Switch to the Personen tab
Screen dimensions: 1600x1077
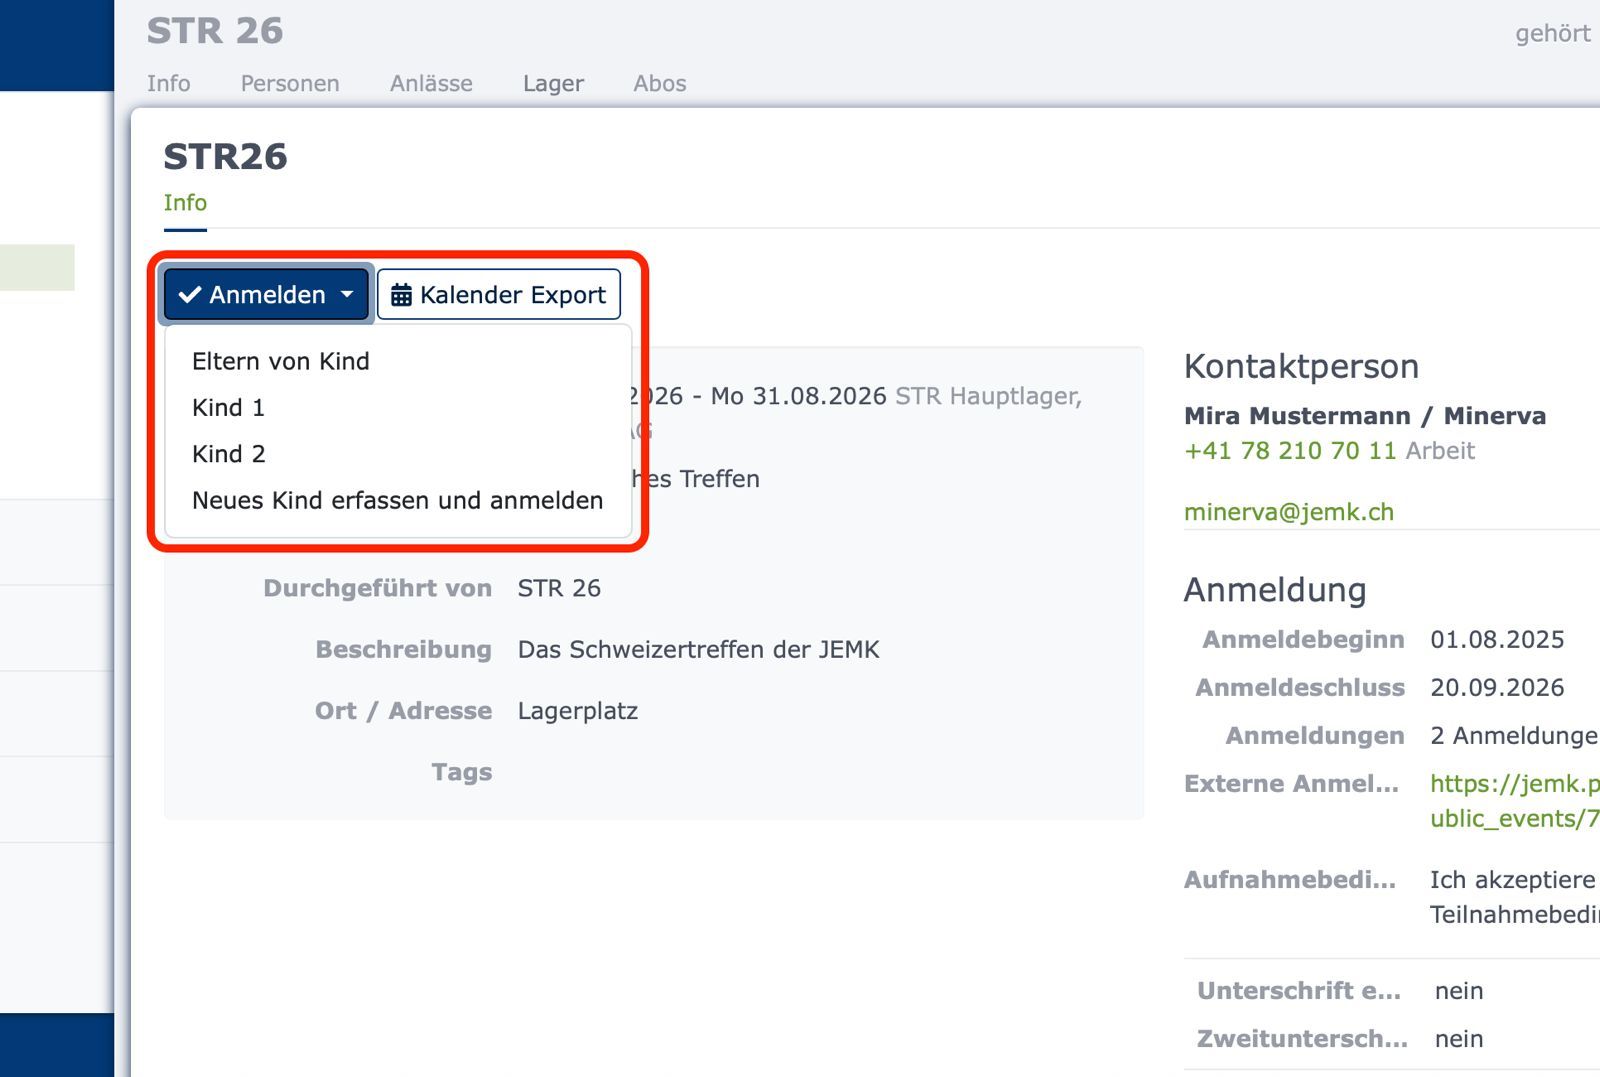[x=289, y=84]
